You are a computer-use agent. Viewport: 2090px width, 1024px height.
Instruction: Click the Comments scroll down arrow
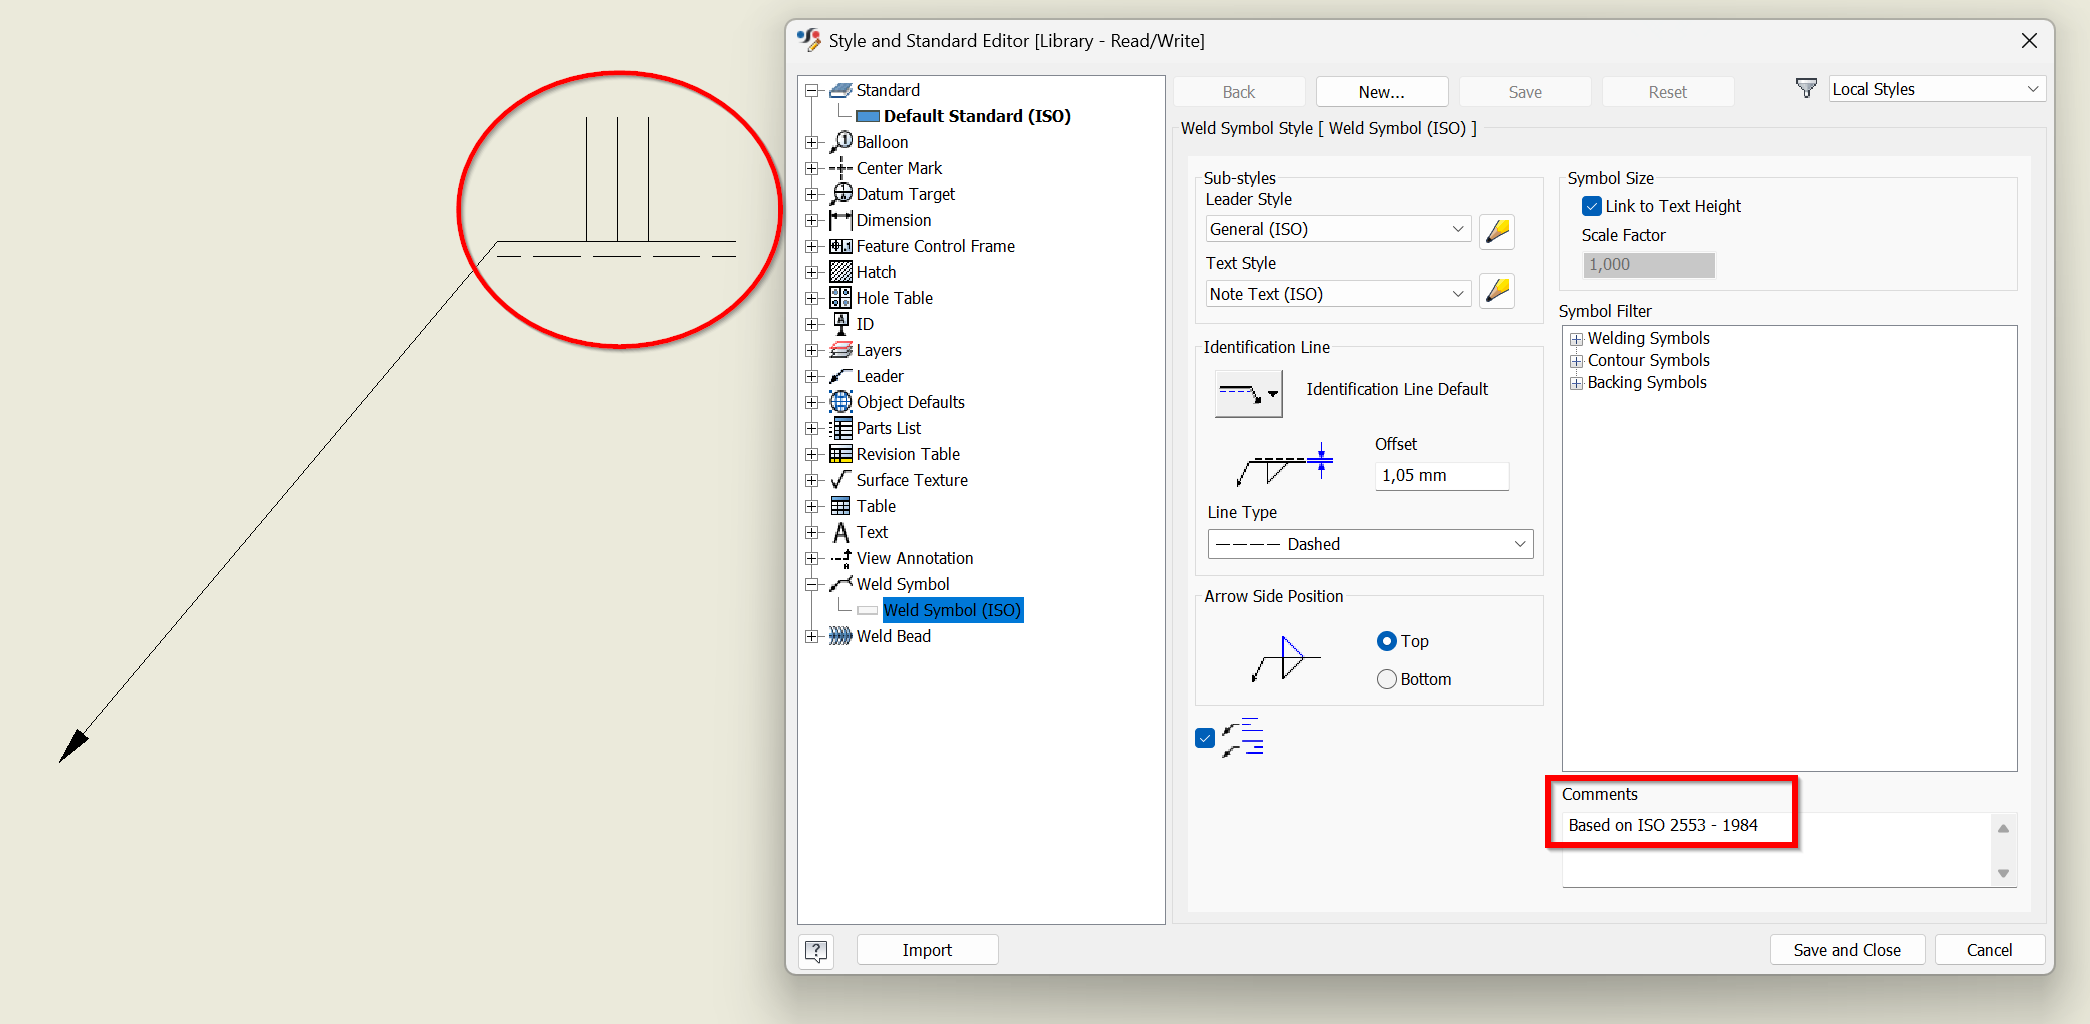click(x=2003, y=873)
